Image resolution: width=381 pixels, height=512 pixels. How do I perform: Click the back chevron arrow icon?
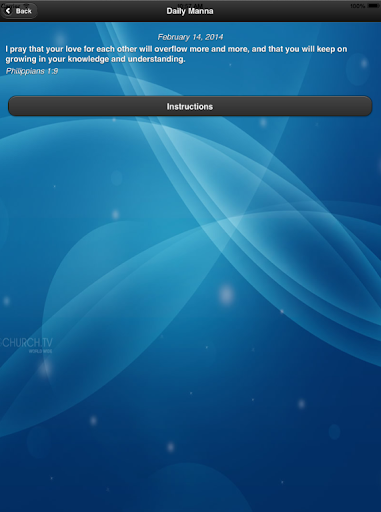point(8,11)
